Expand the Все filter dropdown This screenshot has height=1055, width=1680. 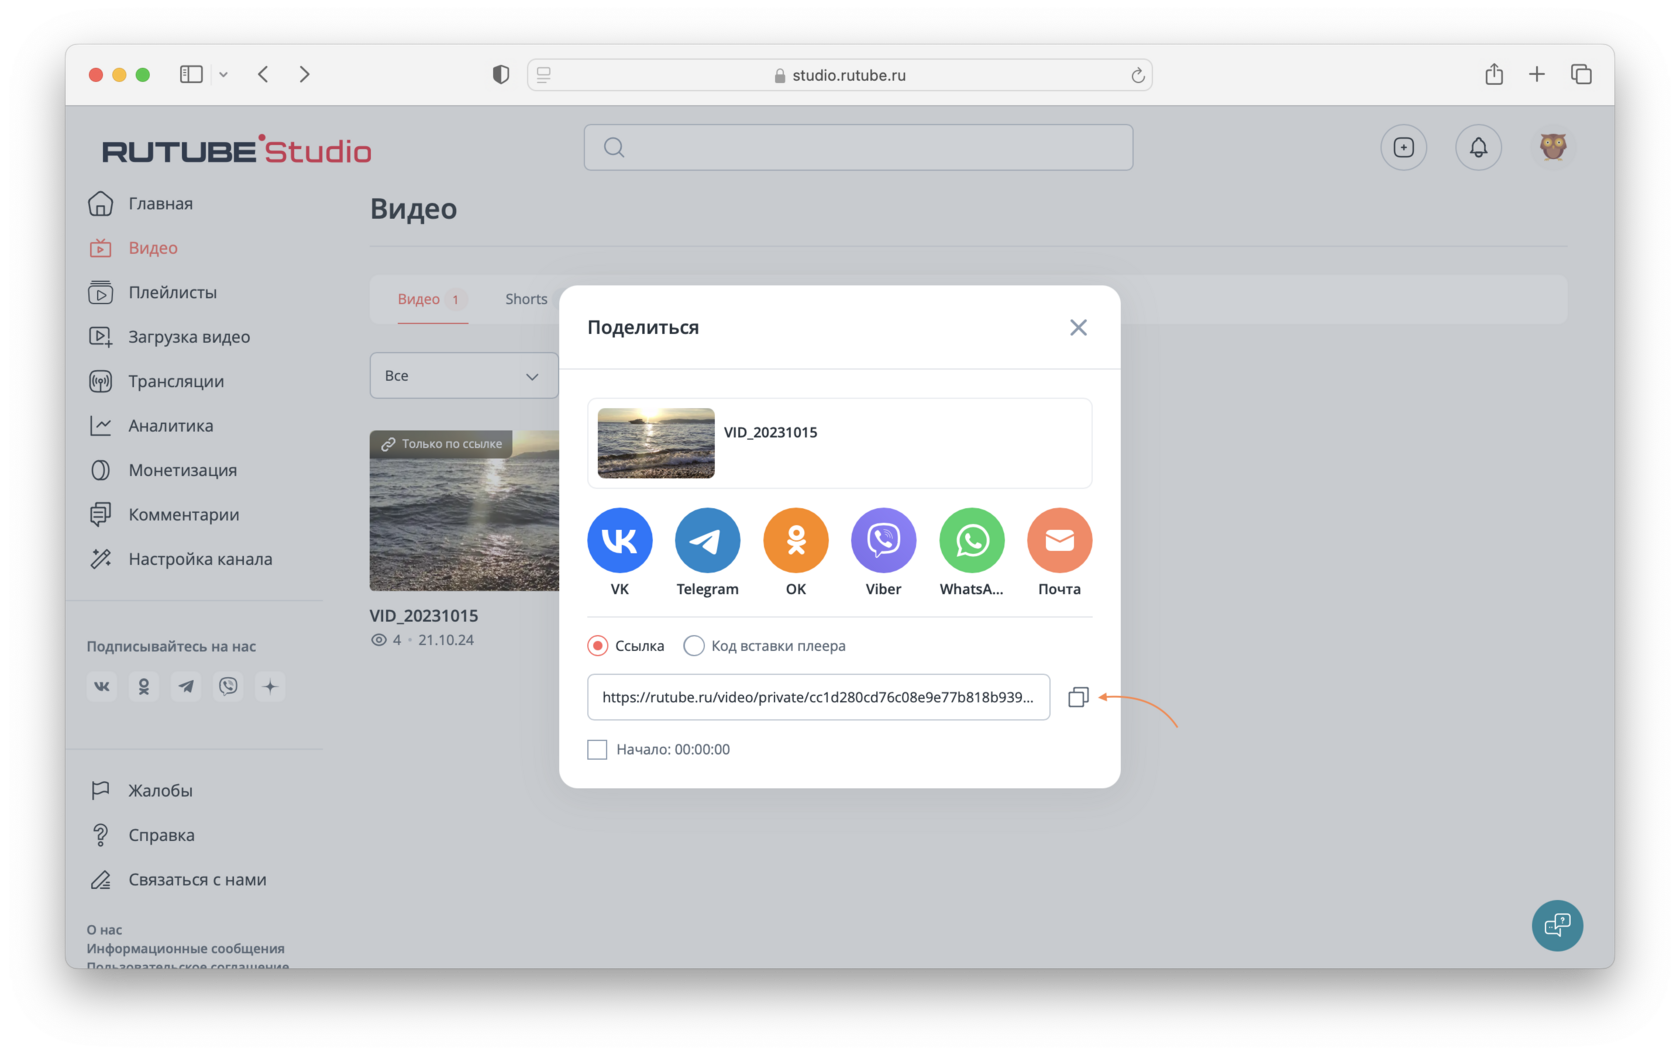click(464, 376)
